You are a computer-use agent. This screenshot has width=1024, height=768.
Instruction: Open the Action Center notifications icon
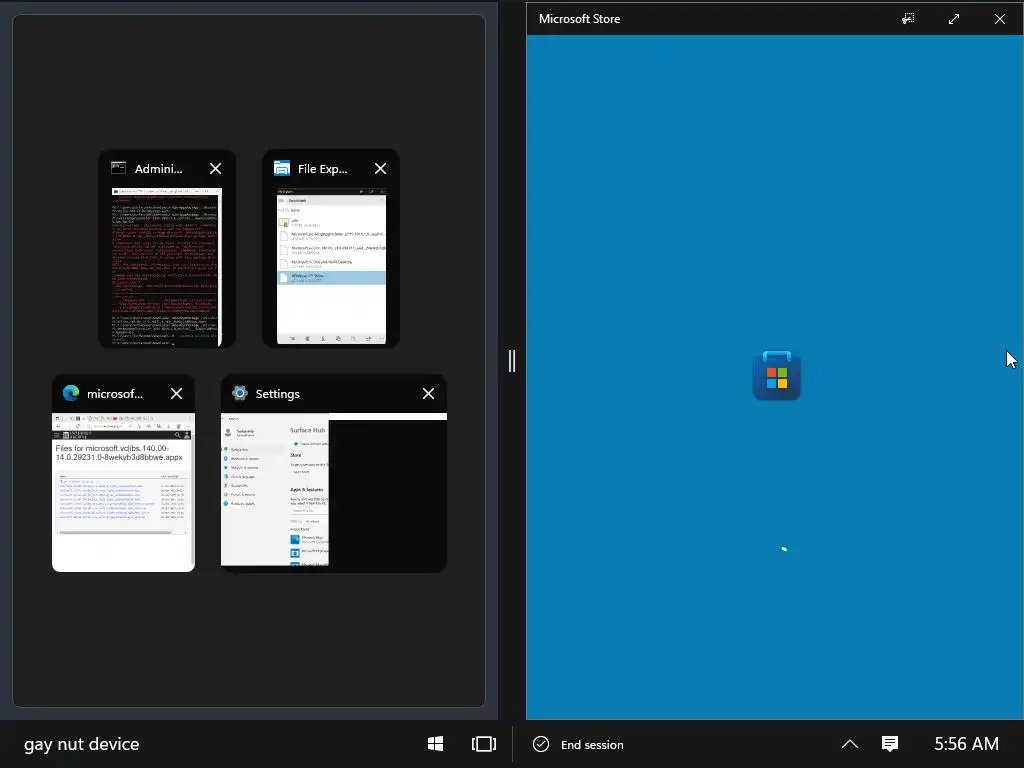click(x=890, y=744)
